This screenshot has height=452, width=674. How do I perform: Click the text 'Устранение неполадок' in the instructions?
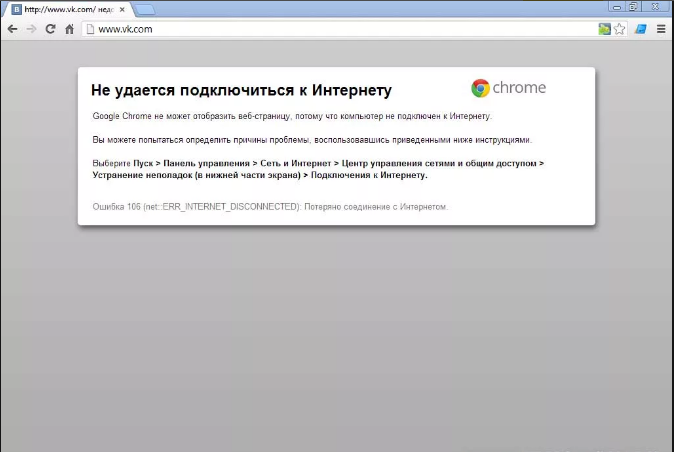[x=142, y=175]
